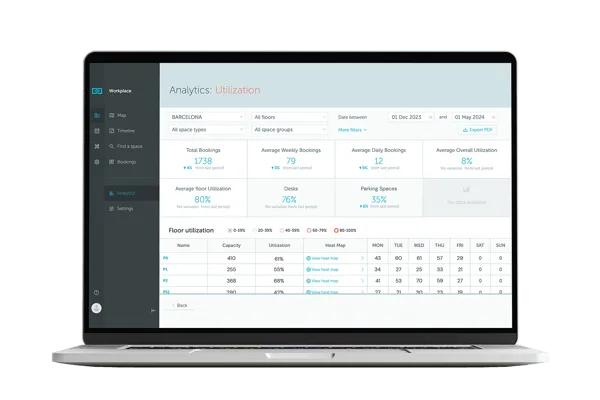Open floor P2 link
The width and height of the screenshot is (600, 400).
pos(165,281)
